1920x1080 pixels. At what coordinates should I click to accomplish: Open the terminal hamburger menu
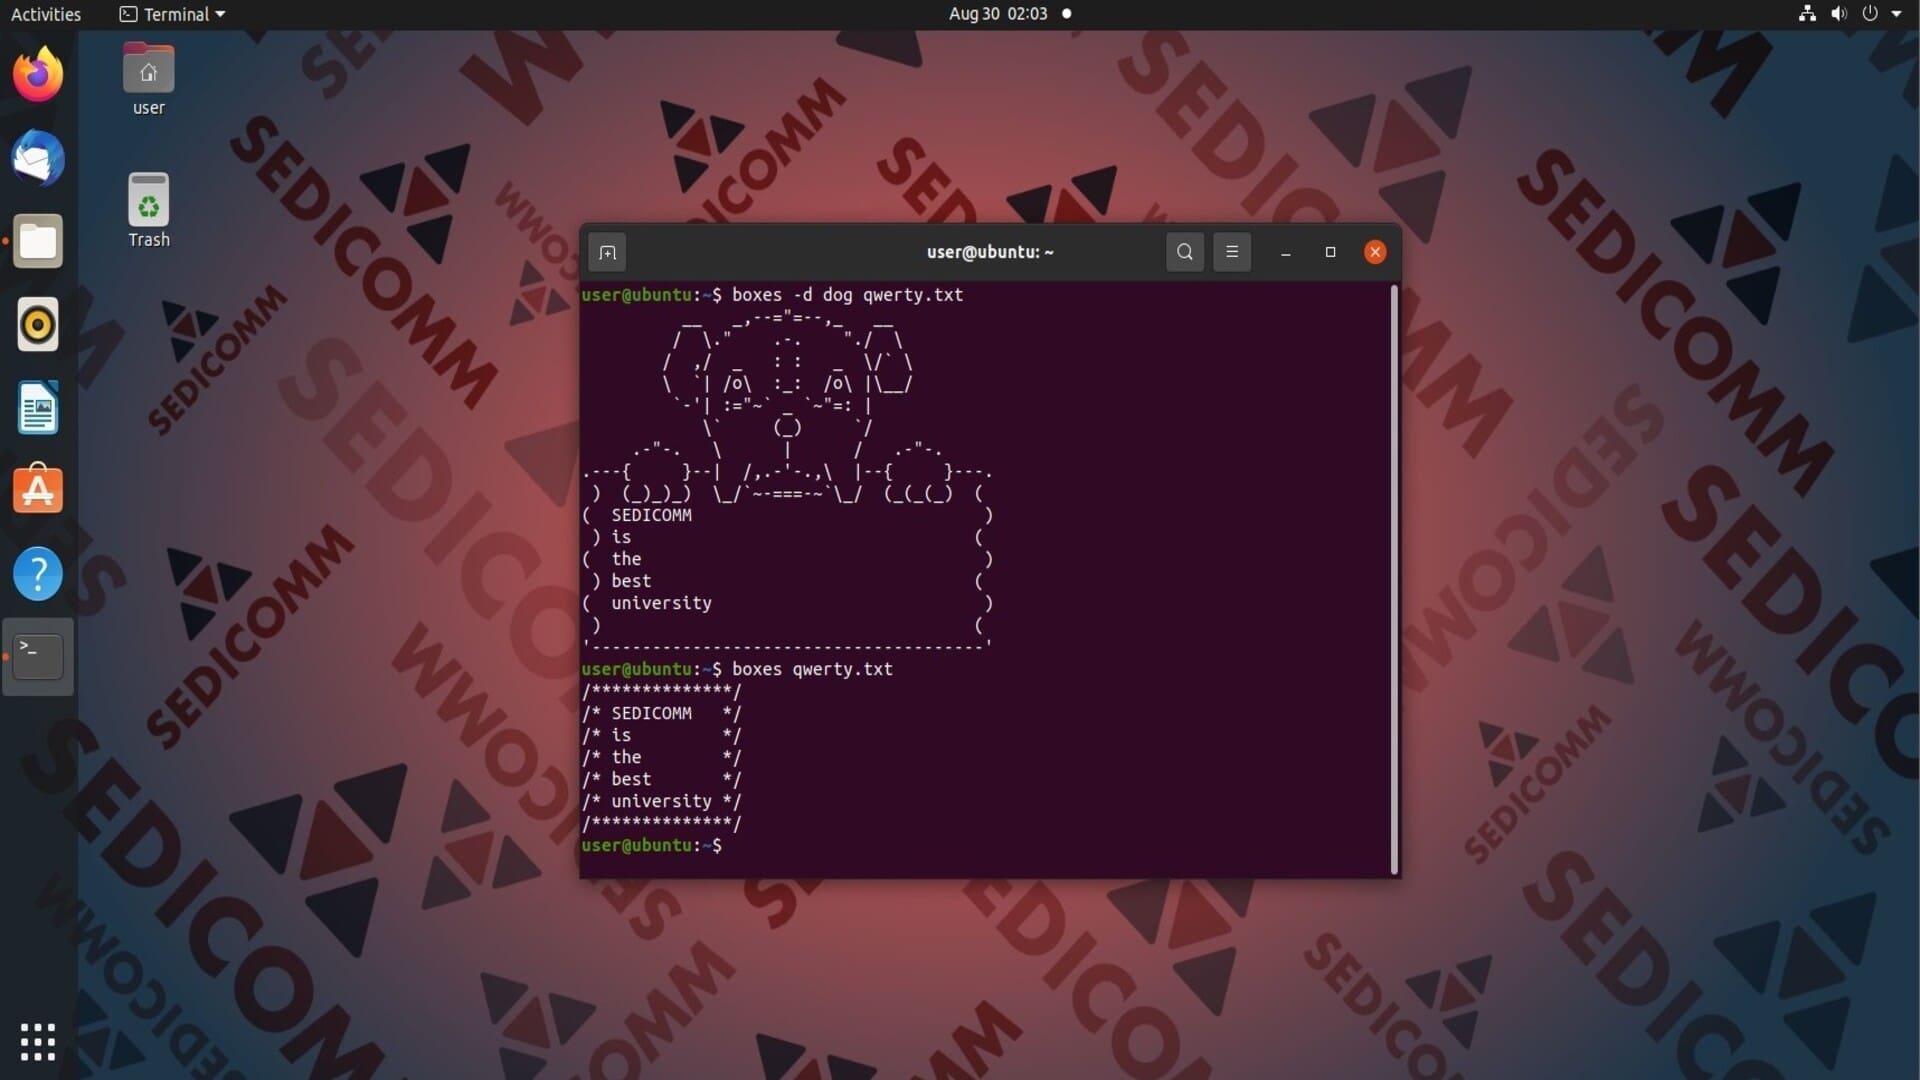point(1232,252)
